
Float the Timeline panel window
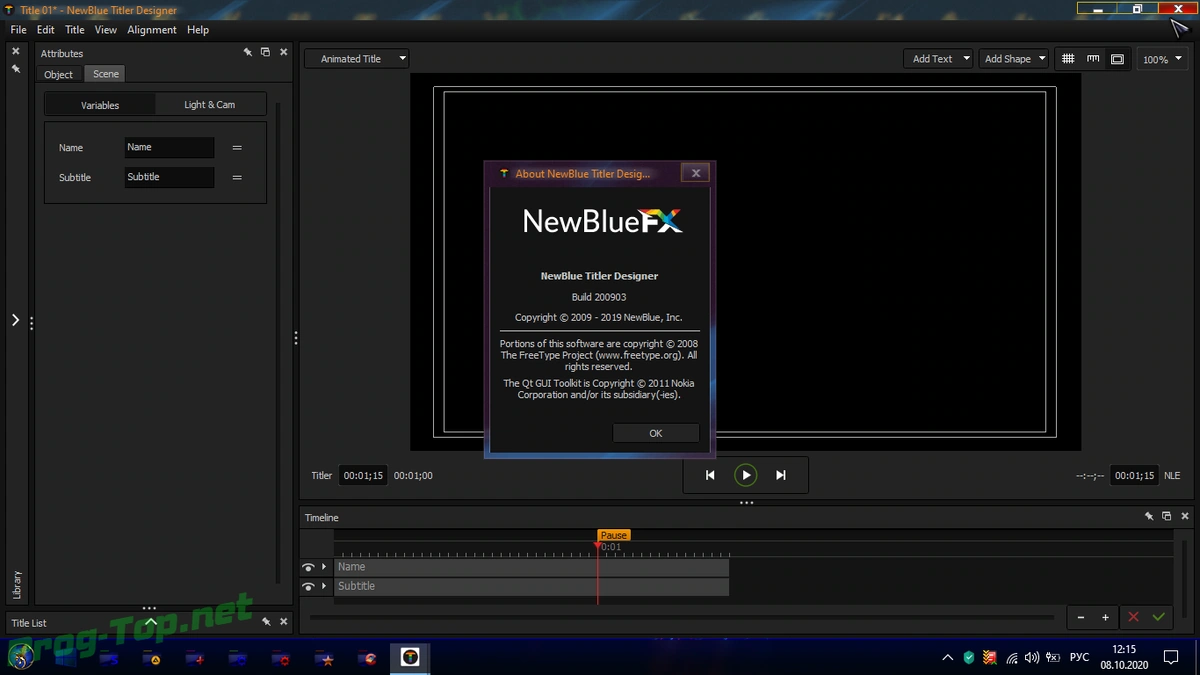pyautogui.click(x=1167, y=517)
